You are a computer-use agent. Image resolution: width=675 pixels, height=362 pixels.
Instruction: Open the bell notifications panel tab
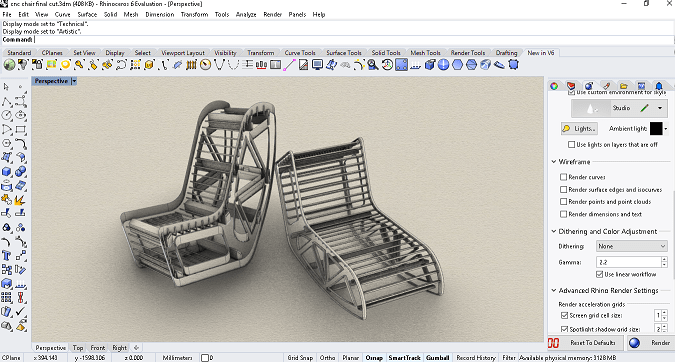[659, 86]
